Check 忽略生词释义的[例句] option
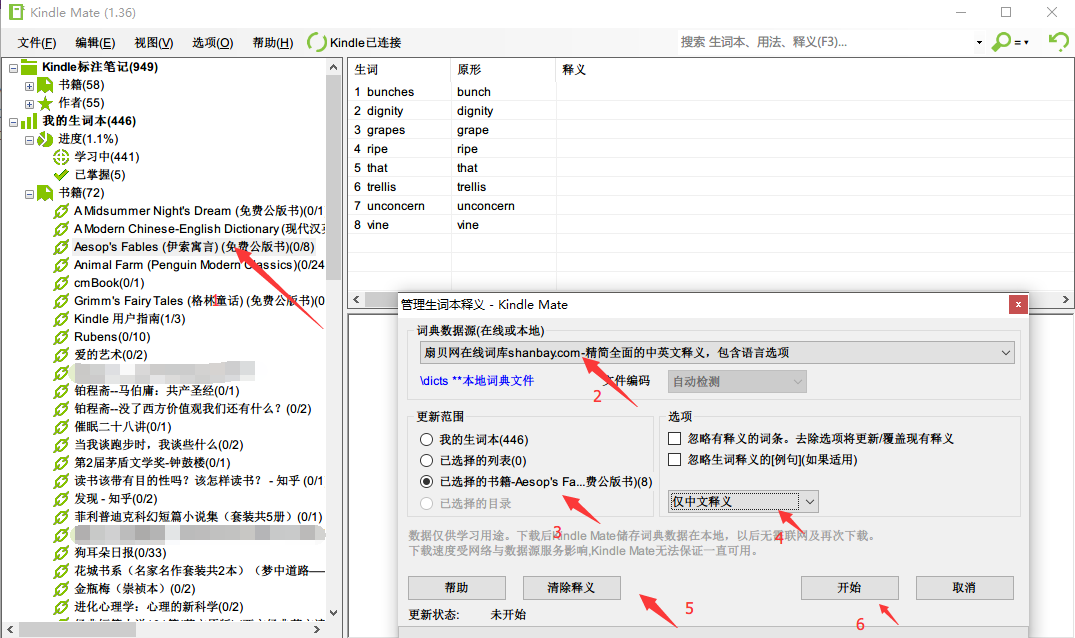 tap(675, 460)
